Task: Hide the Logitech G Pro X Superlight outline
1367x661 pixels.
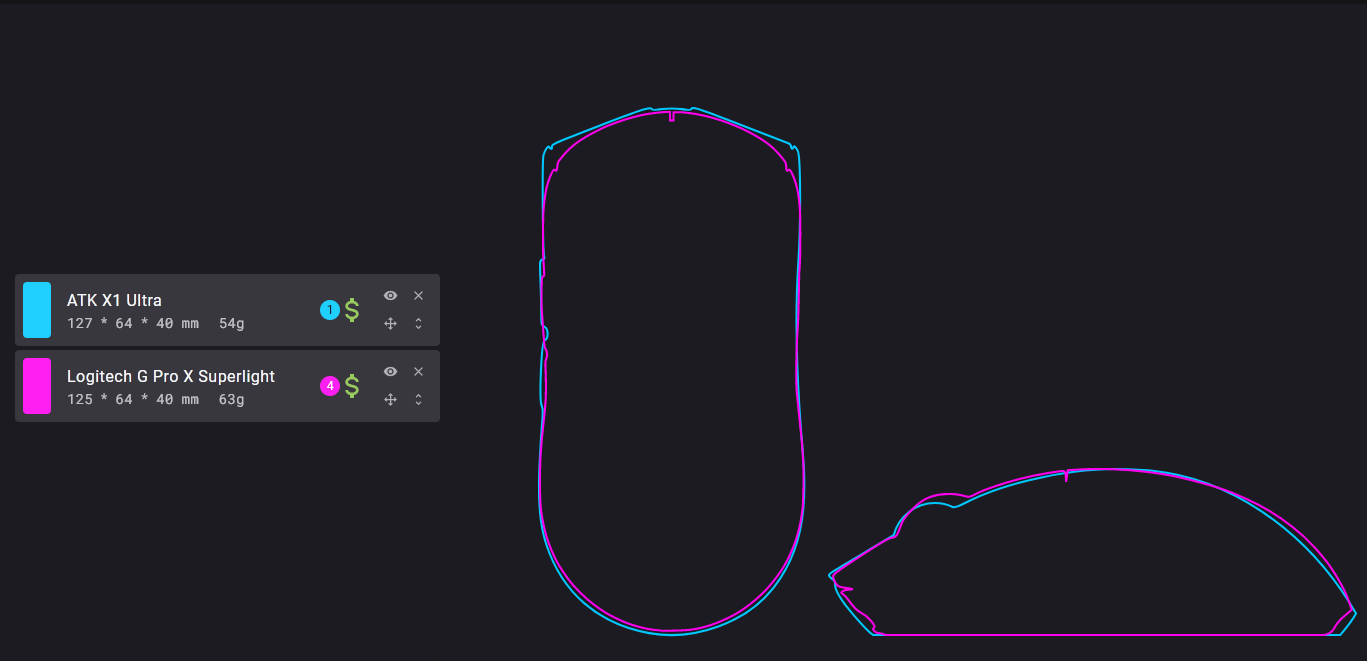Action: point(390,371)
